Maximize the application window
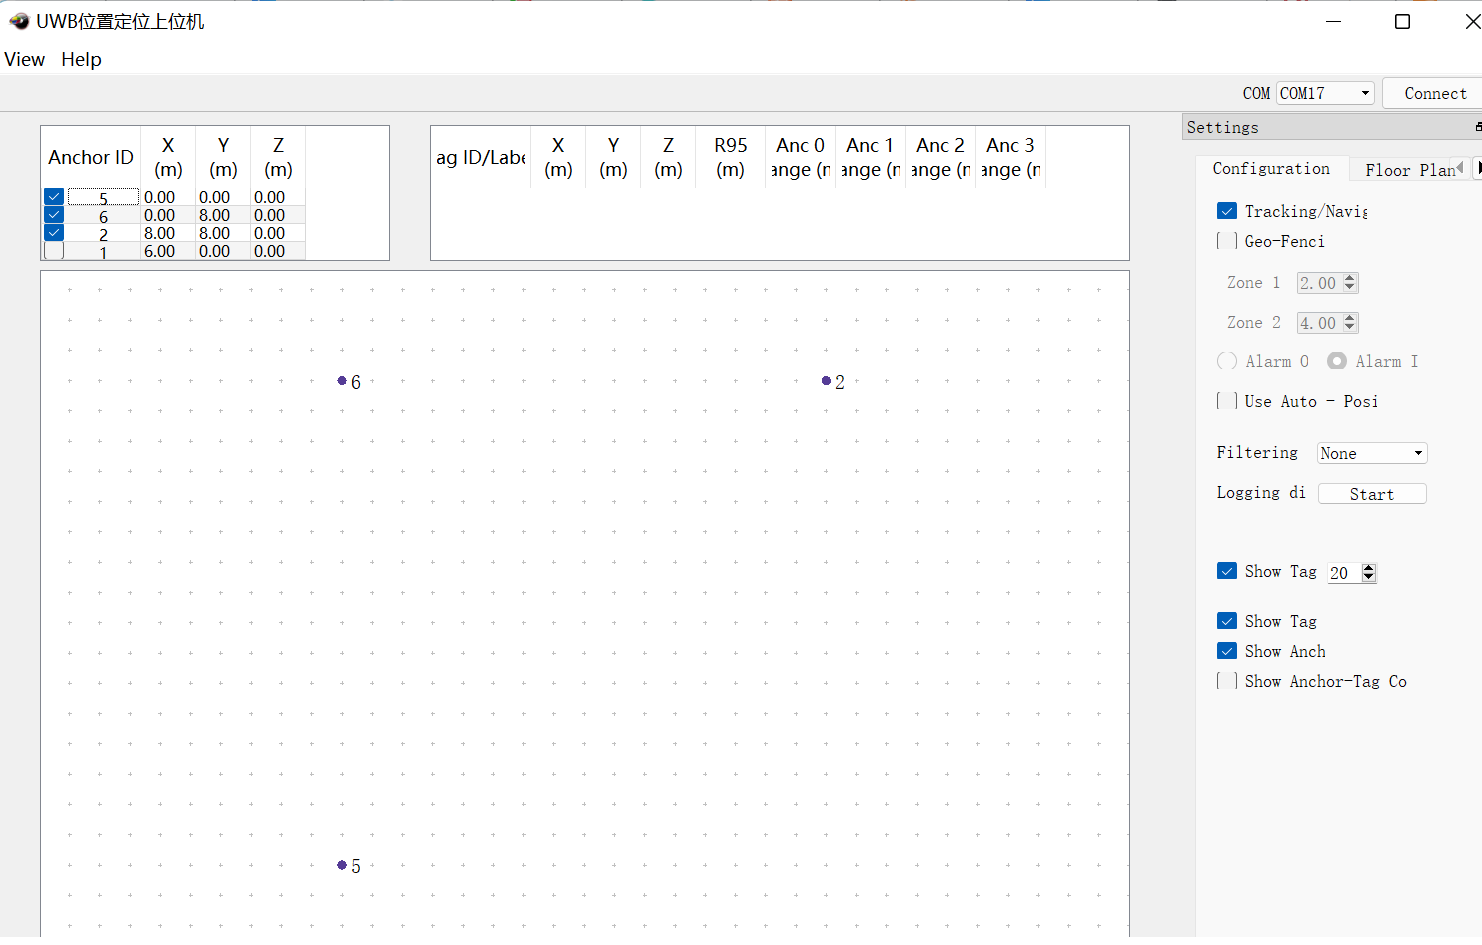Screen dimensions: 1482x945 click(x=1402, y=22)
